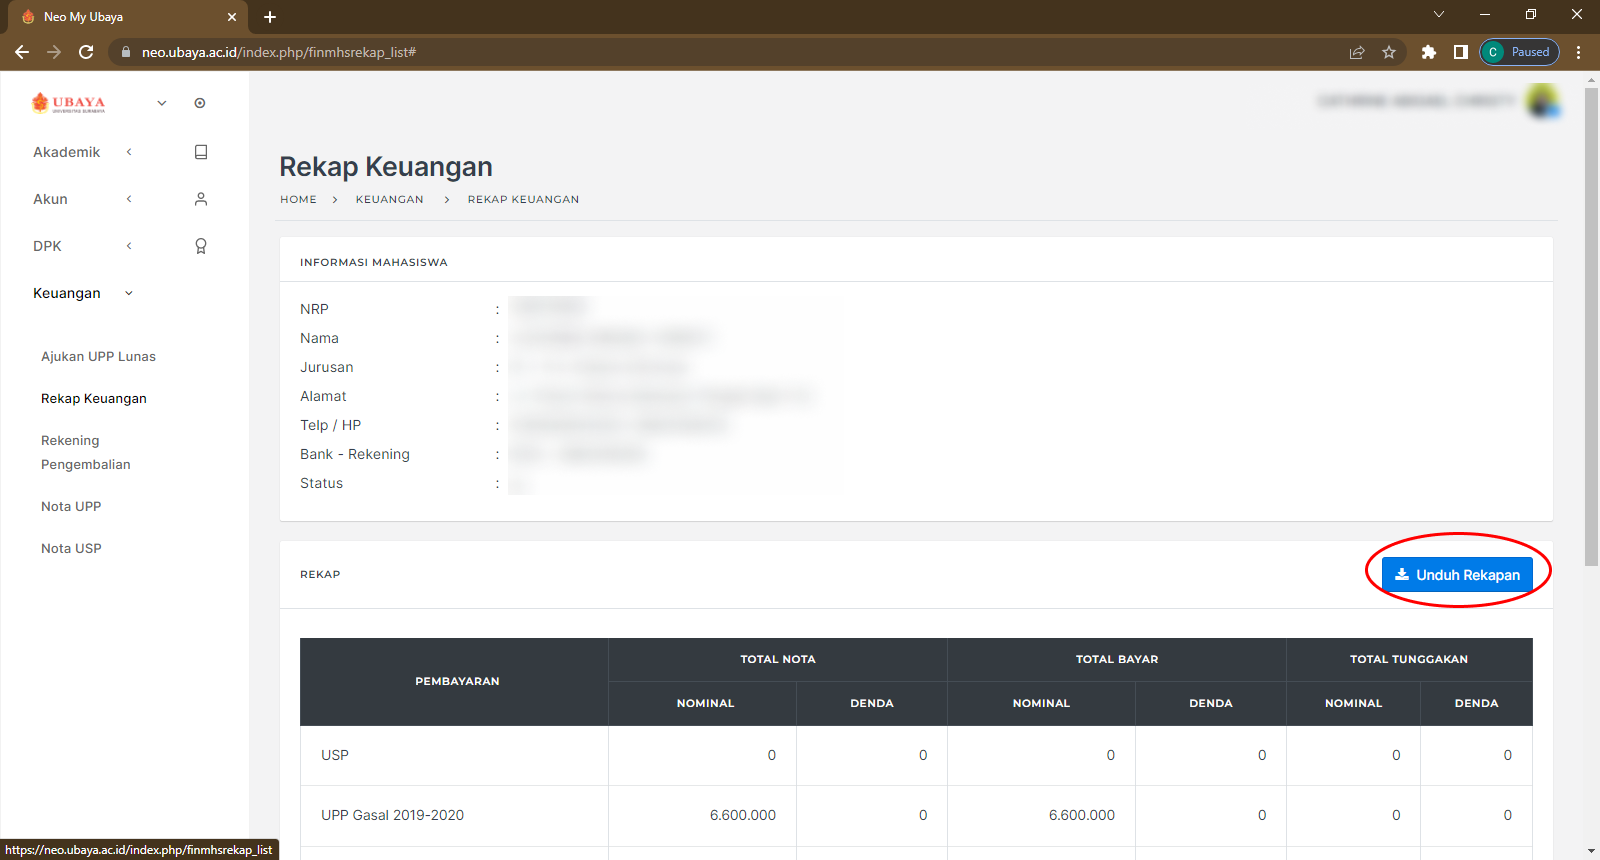The height and width of the screenshot is (860, 1600).
Task: Click the KEUANGAN breadcrumb link
Action: coord(389,199)
